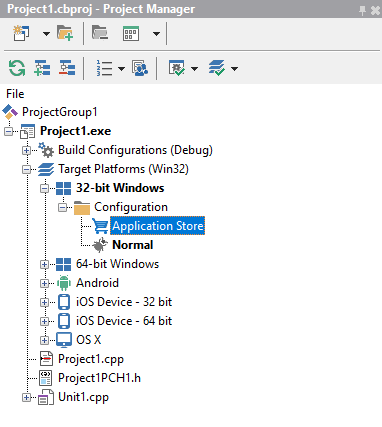Select the Configuration folder item
Viewport: 382px width, 427px height.
tap(131, 207)
